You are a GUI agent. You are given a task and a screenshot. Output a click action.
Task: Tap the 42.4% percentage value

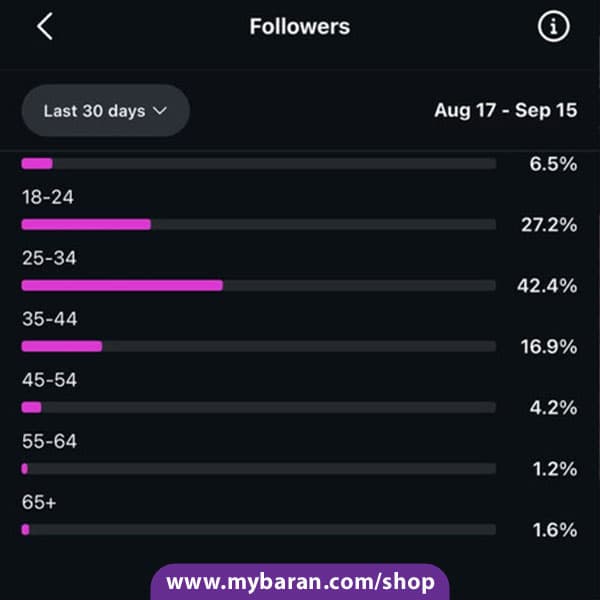coord(547,286)
